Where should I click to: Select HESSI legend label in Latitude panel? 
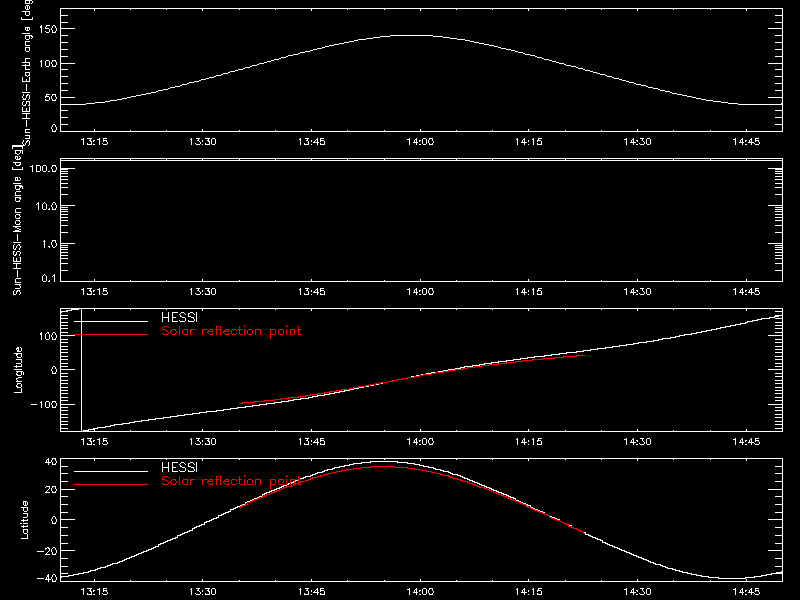(x=179, y=467)
